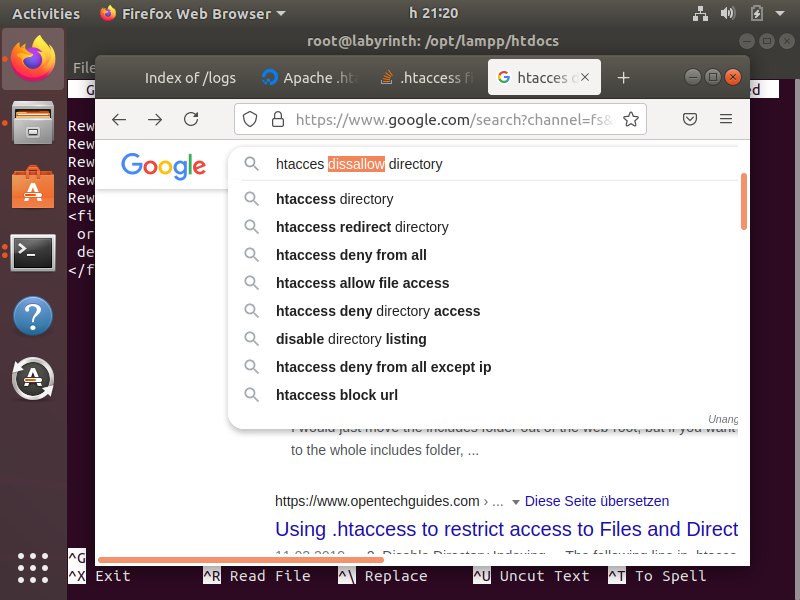Screen dimensions: 800x600
Task: Reload the Google search page
Action: (x=191, y=119)
